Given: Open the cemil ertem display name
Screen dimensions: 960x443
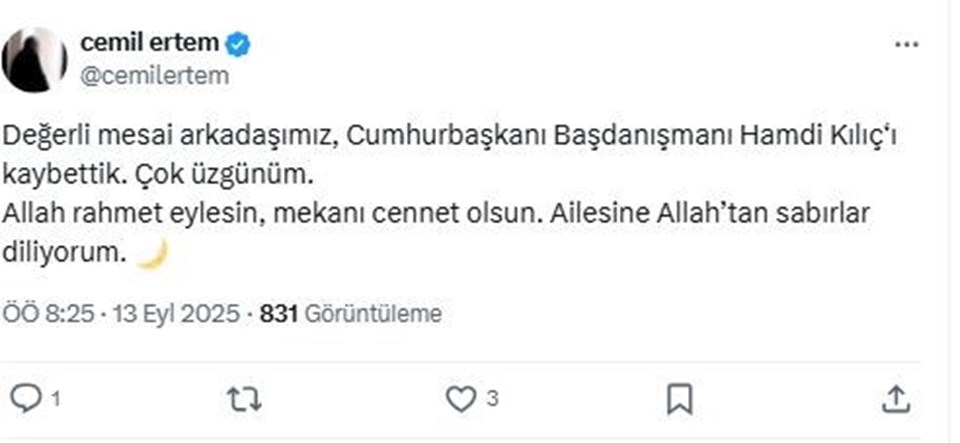Looking at the screenshot, I should 149,43.
